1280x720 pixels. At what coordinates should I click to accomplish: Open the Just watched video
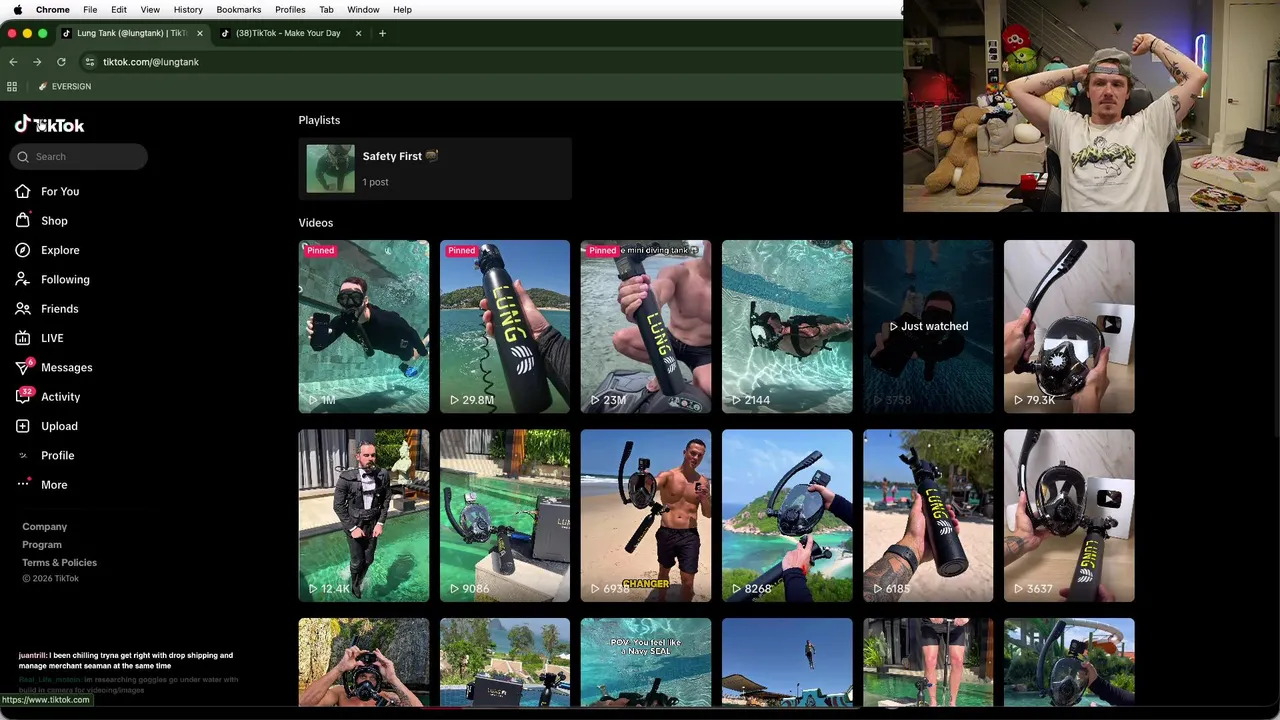click(x=928, y=326)
